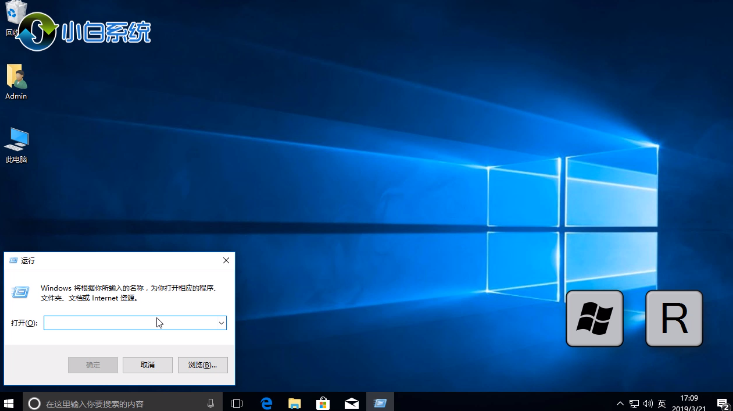Click the Task View taskbar icon
This screenshot has height=411, width=733.
point(237,403)
